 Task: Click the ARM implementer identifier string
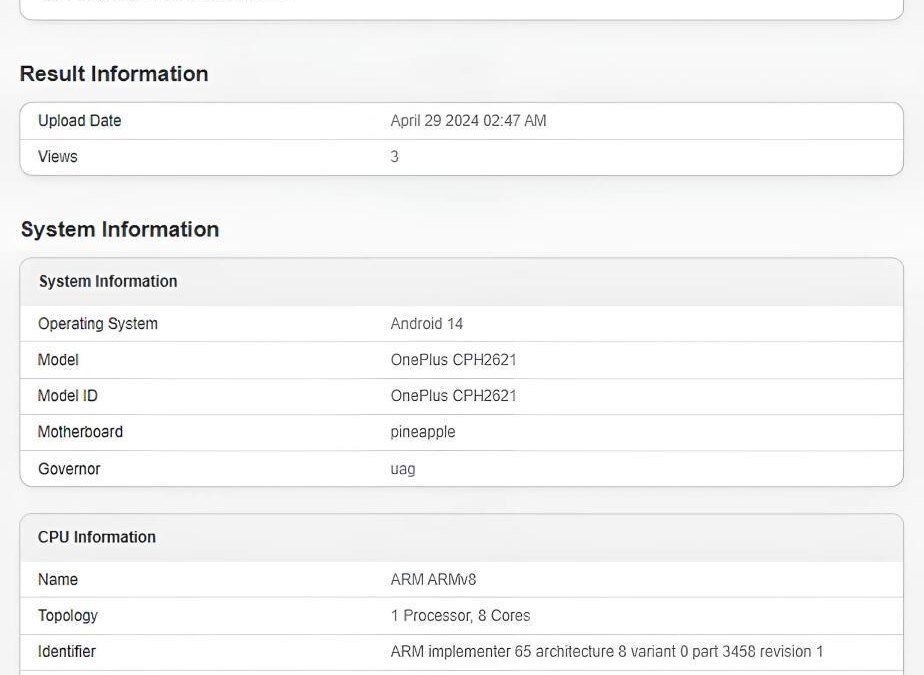(606, 652)
